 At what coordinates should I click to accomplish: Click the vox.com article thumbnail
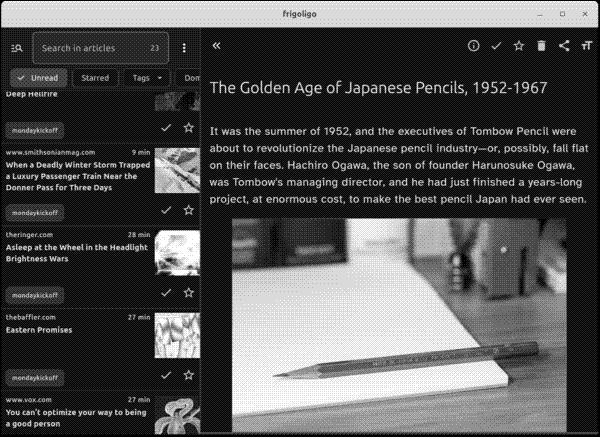[177, 416]
